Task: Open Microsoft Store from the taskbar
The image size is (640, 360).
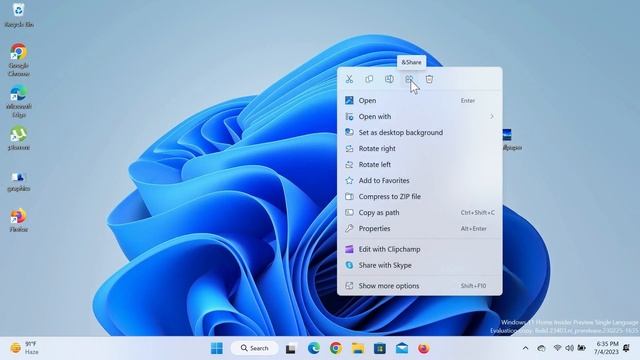Action: tap(380, 348)
